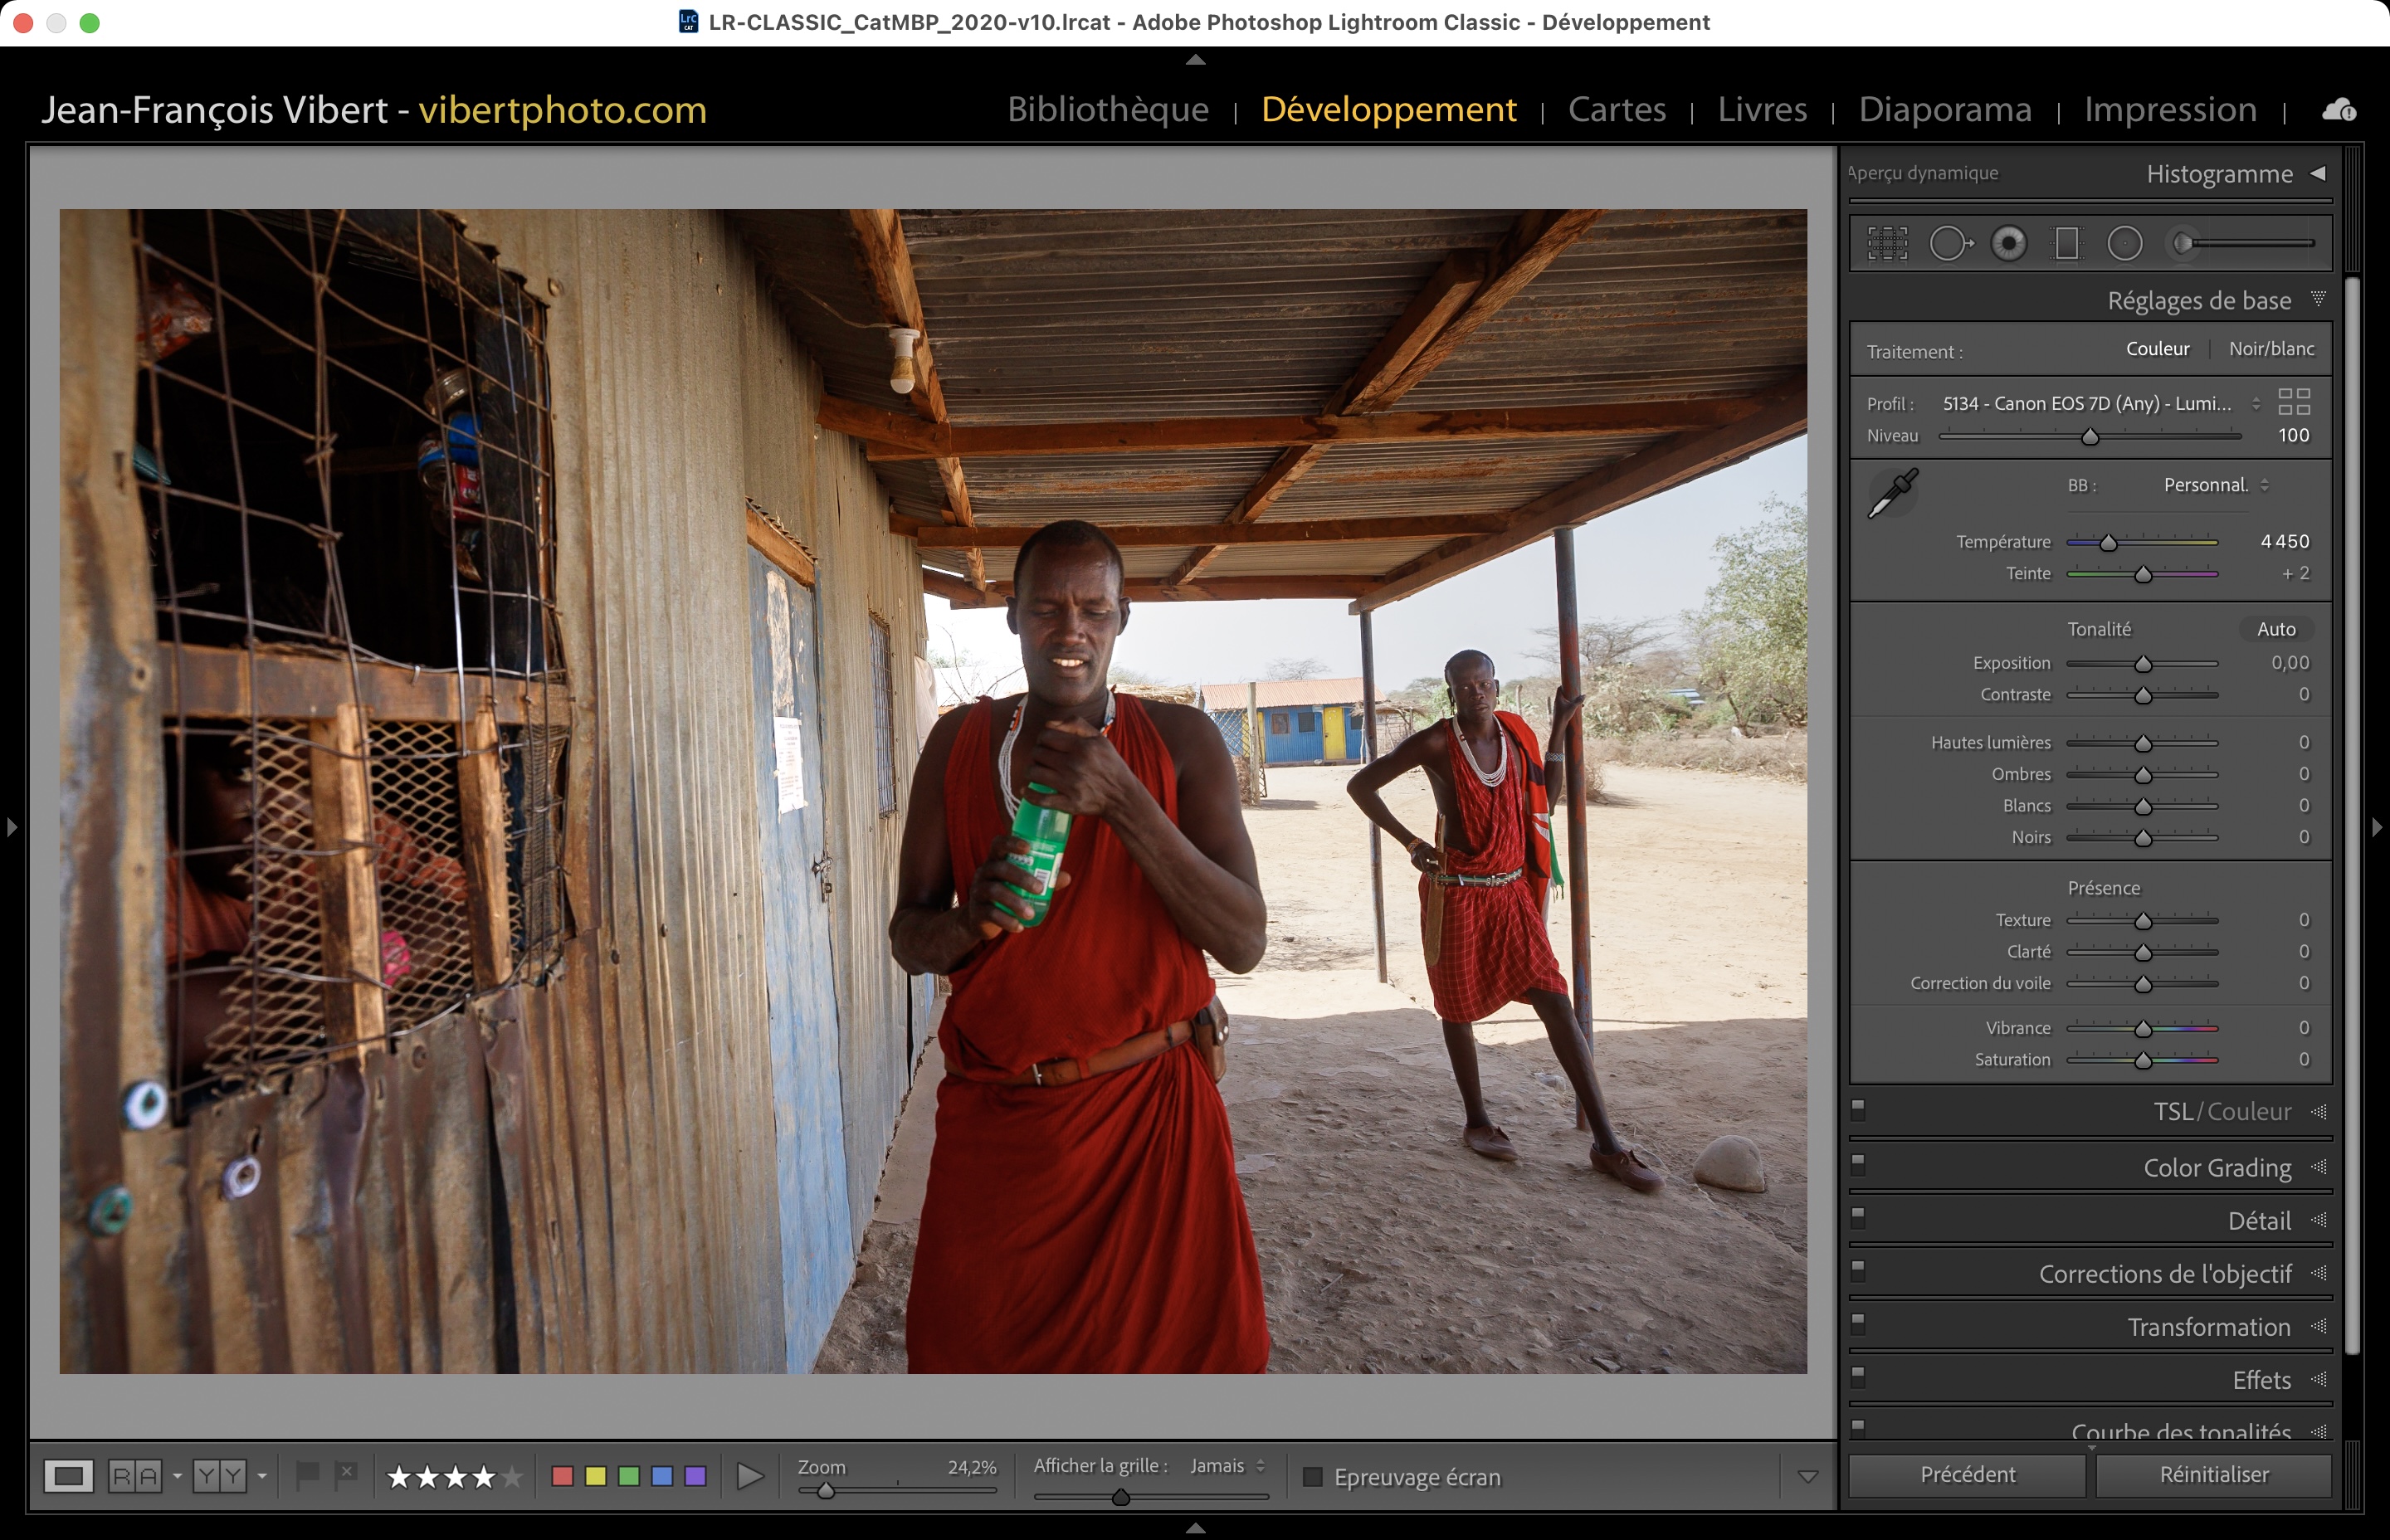This screenshot has width=2390, height=1540.
Task: Apply the red color label swatch
Action: click(562, 1476)
